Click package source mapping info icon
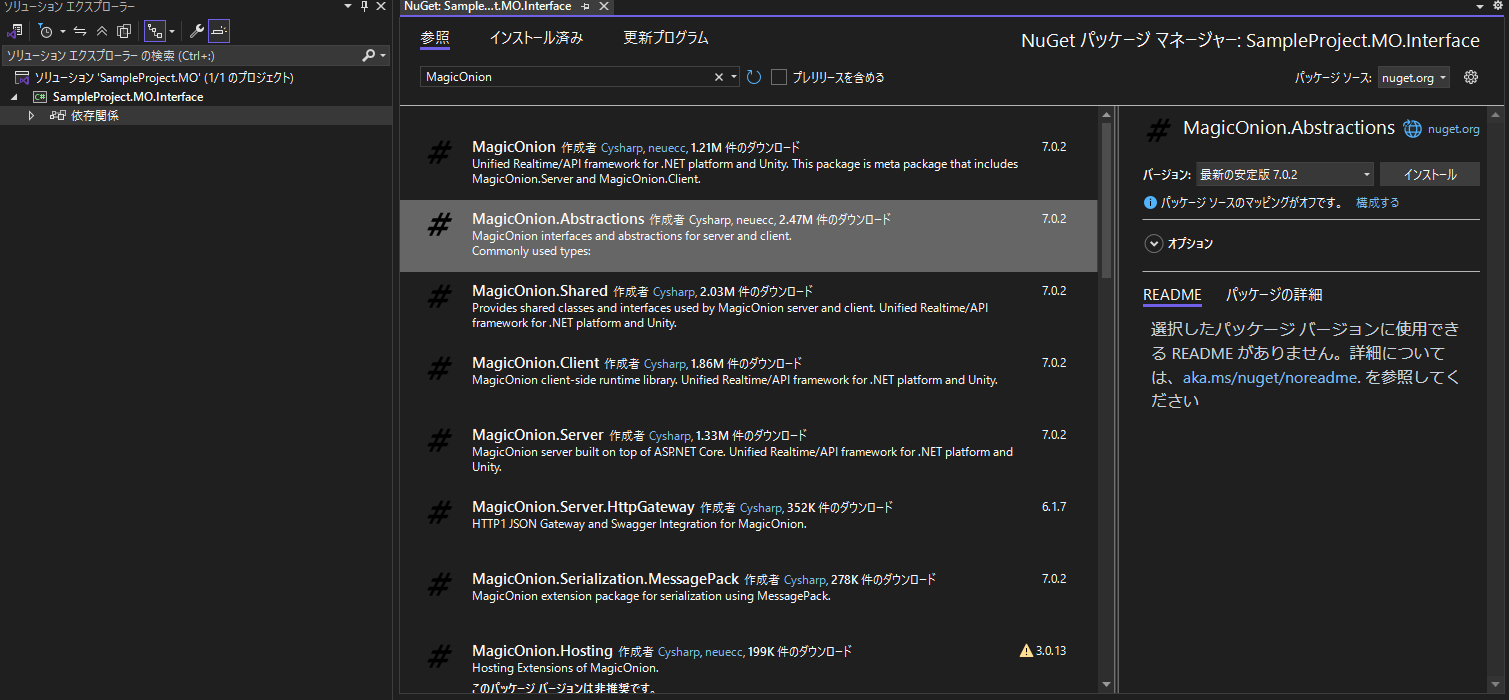1509x700 pixels. [x=1150, y=202]
